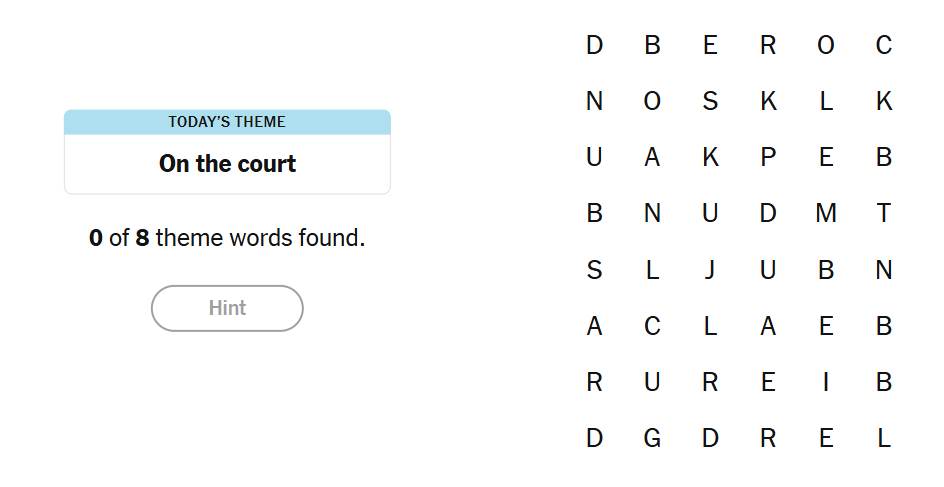Select the S beginning the row containing J
Image resolution: width=944 pixels, height=487 pixels.
pyautogui.click(x=594, y=270)
